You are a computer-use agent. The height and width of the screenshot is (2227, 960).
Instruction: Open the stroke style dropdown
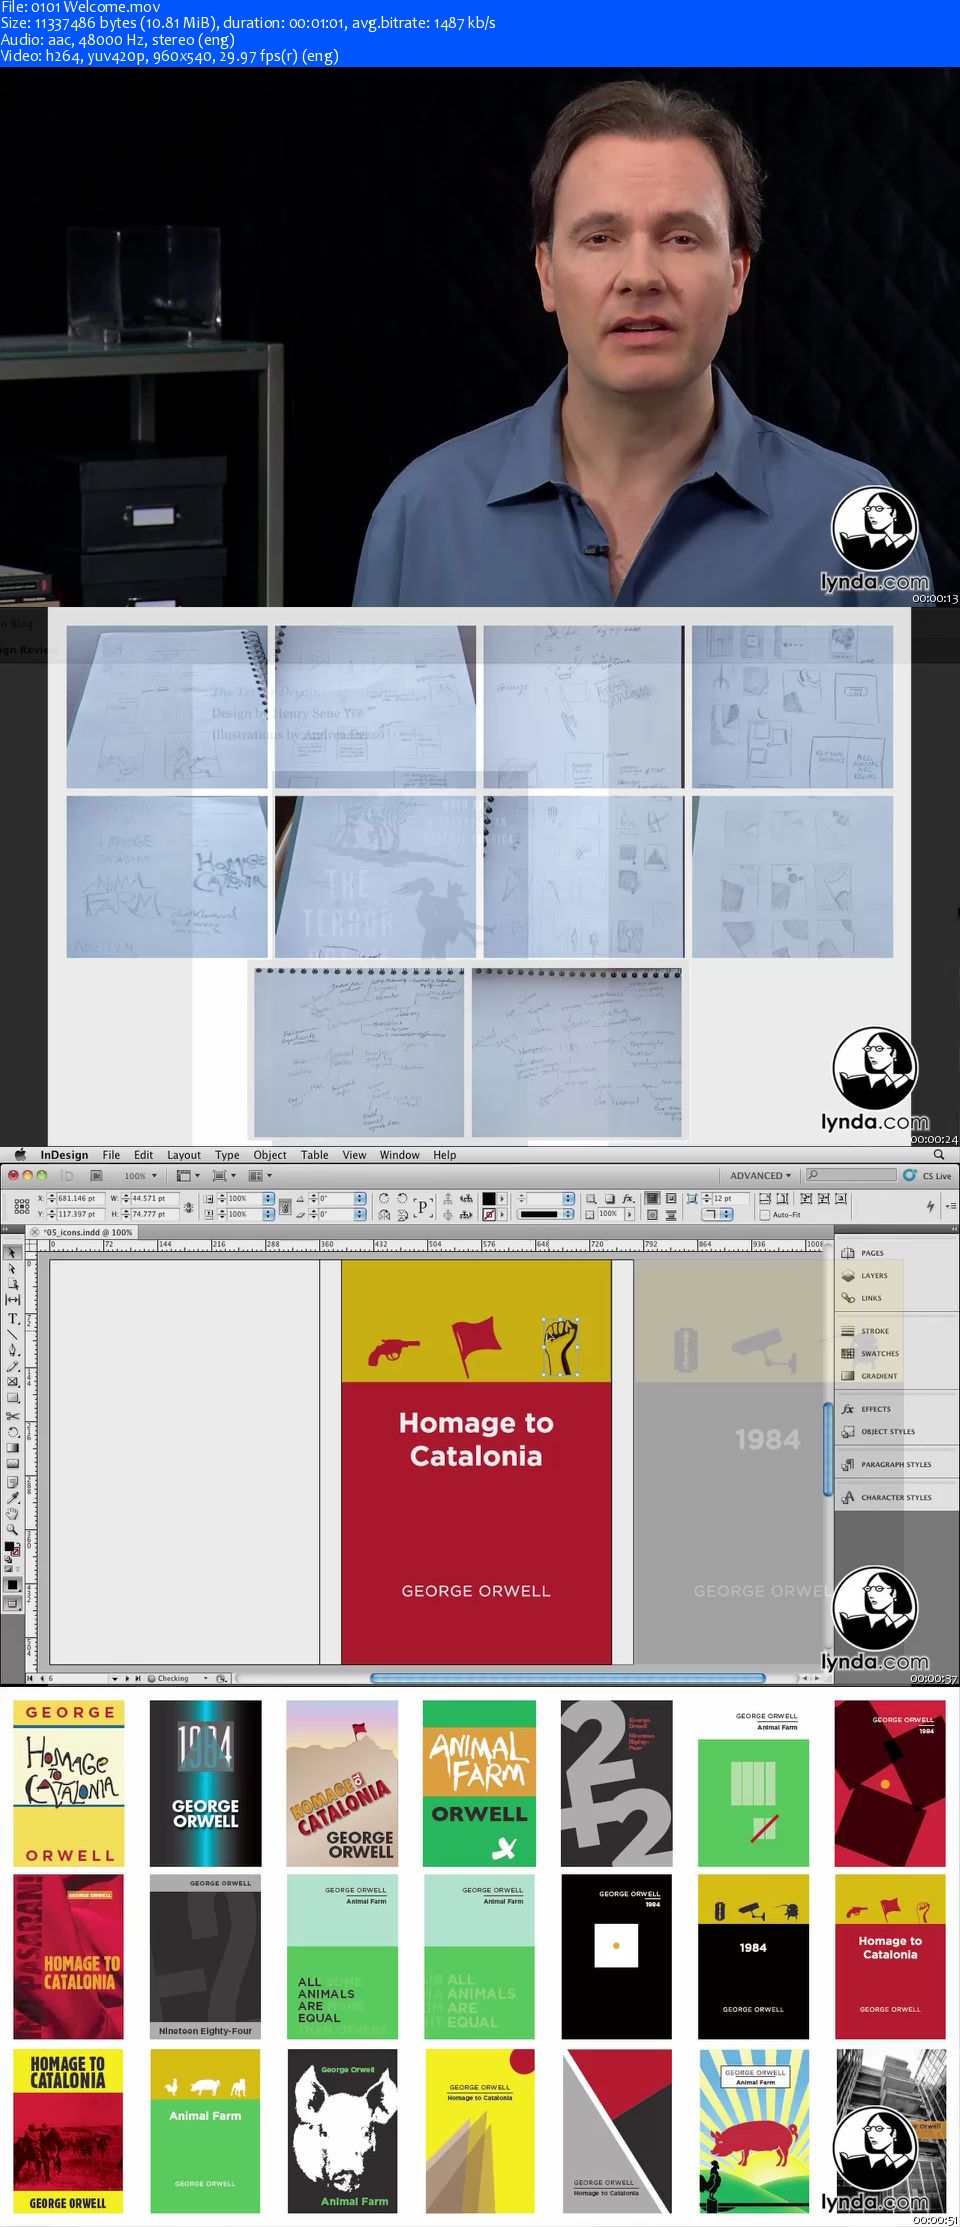[567, 1215]
